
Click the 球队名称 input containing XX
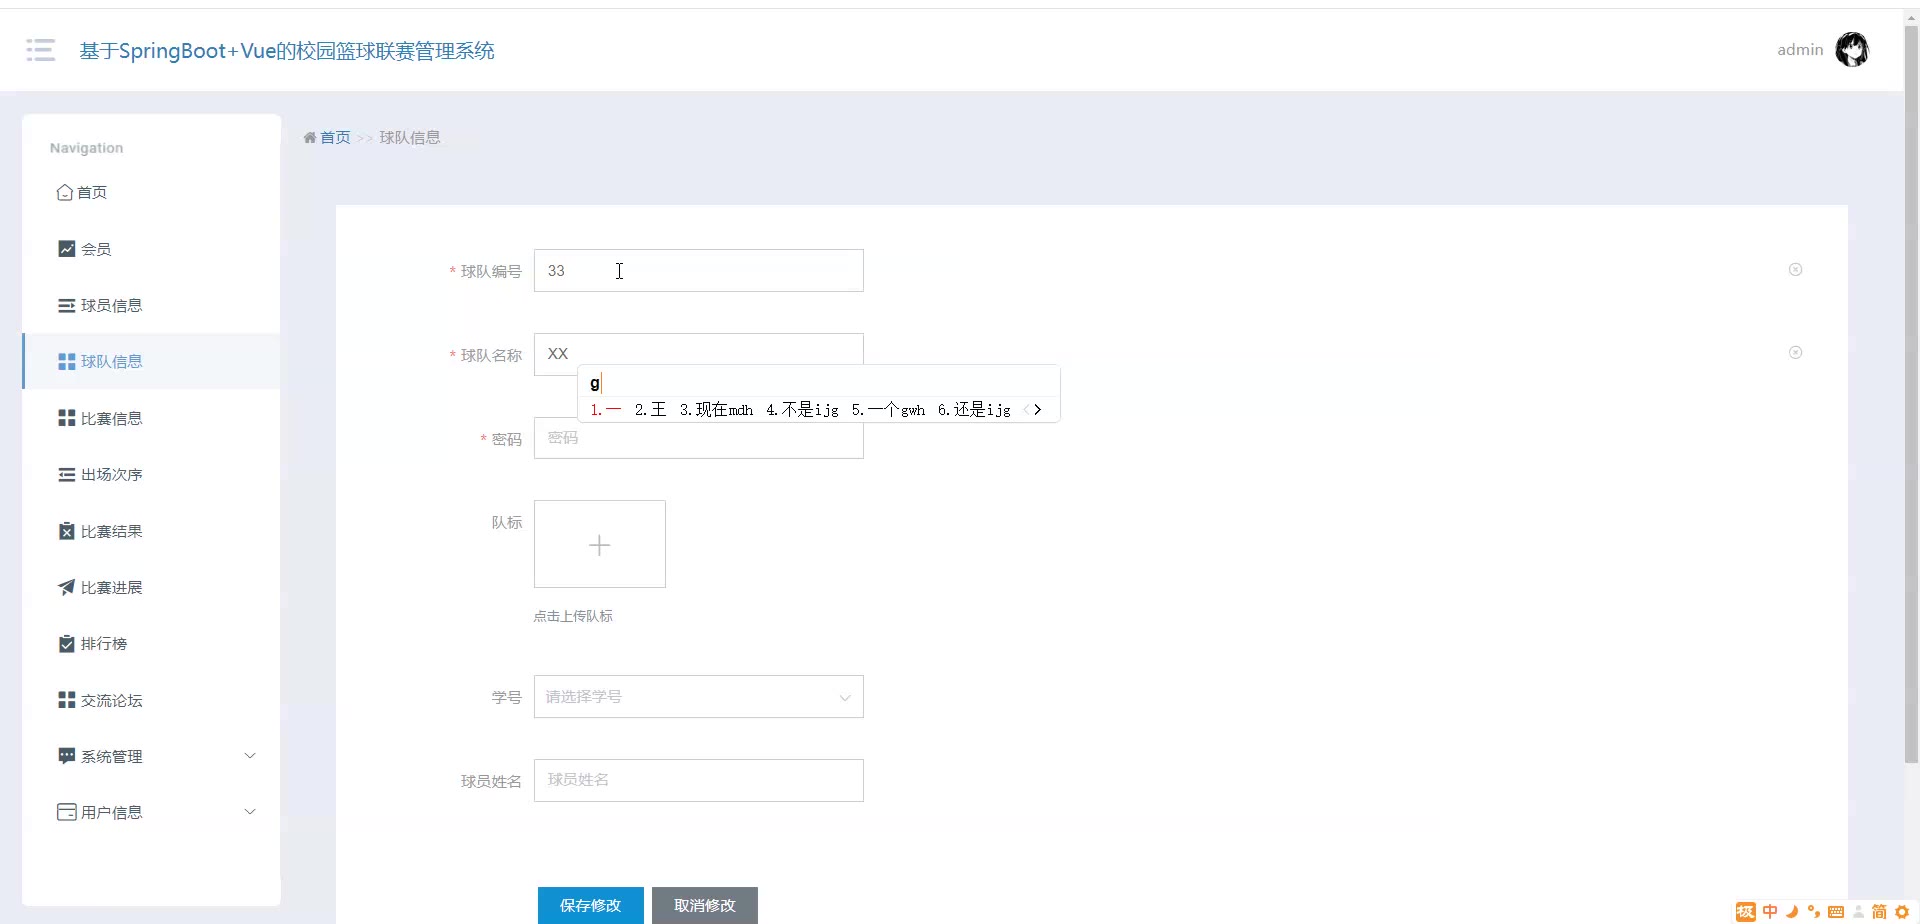[698, 354]
